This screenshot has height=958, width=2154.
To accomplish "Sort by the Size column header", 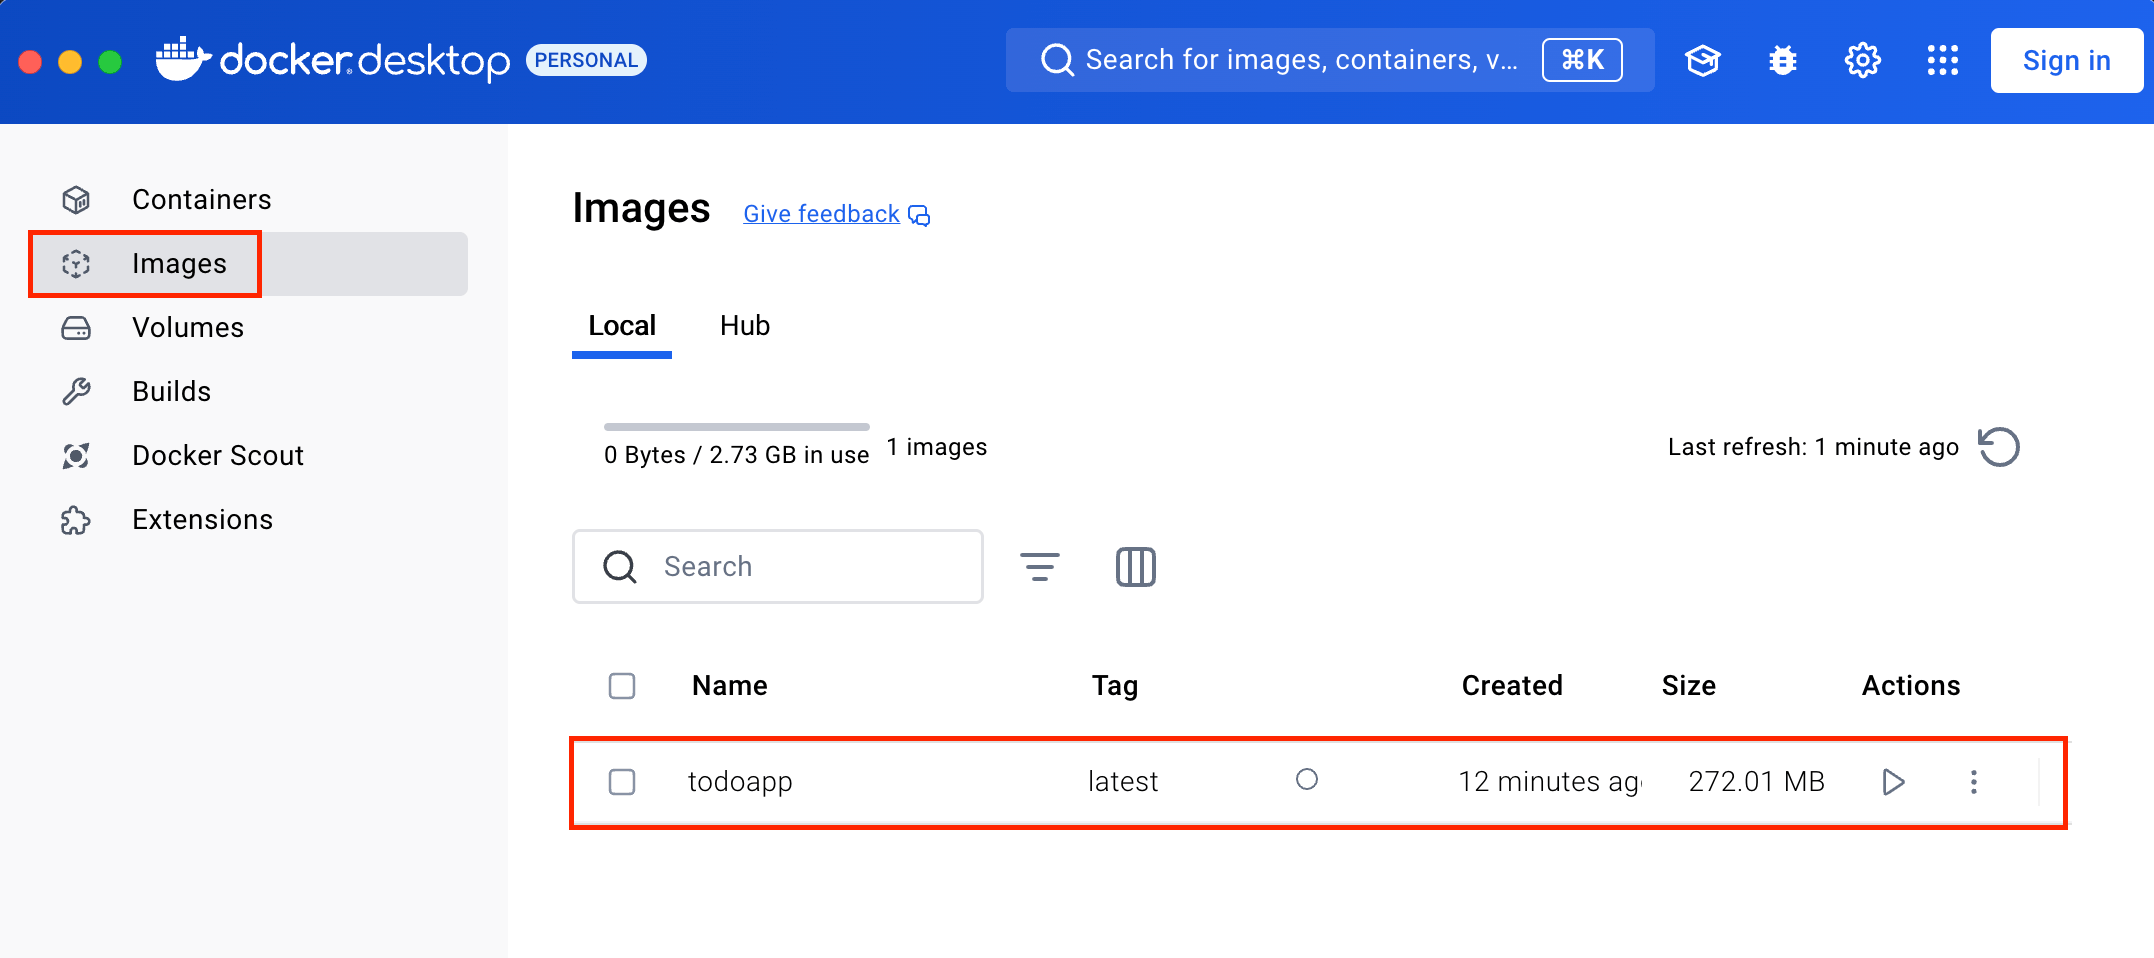I will (1689, 686).
